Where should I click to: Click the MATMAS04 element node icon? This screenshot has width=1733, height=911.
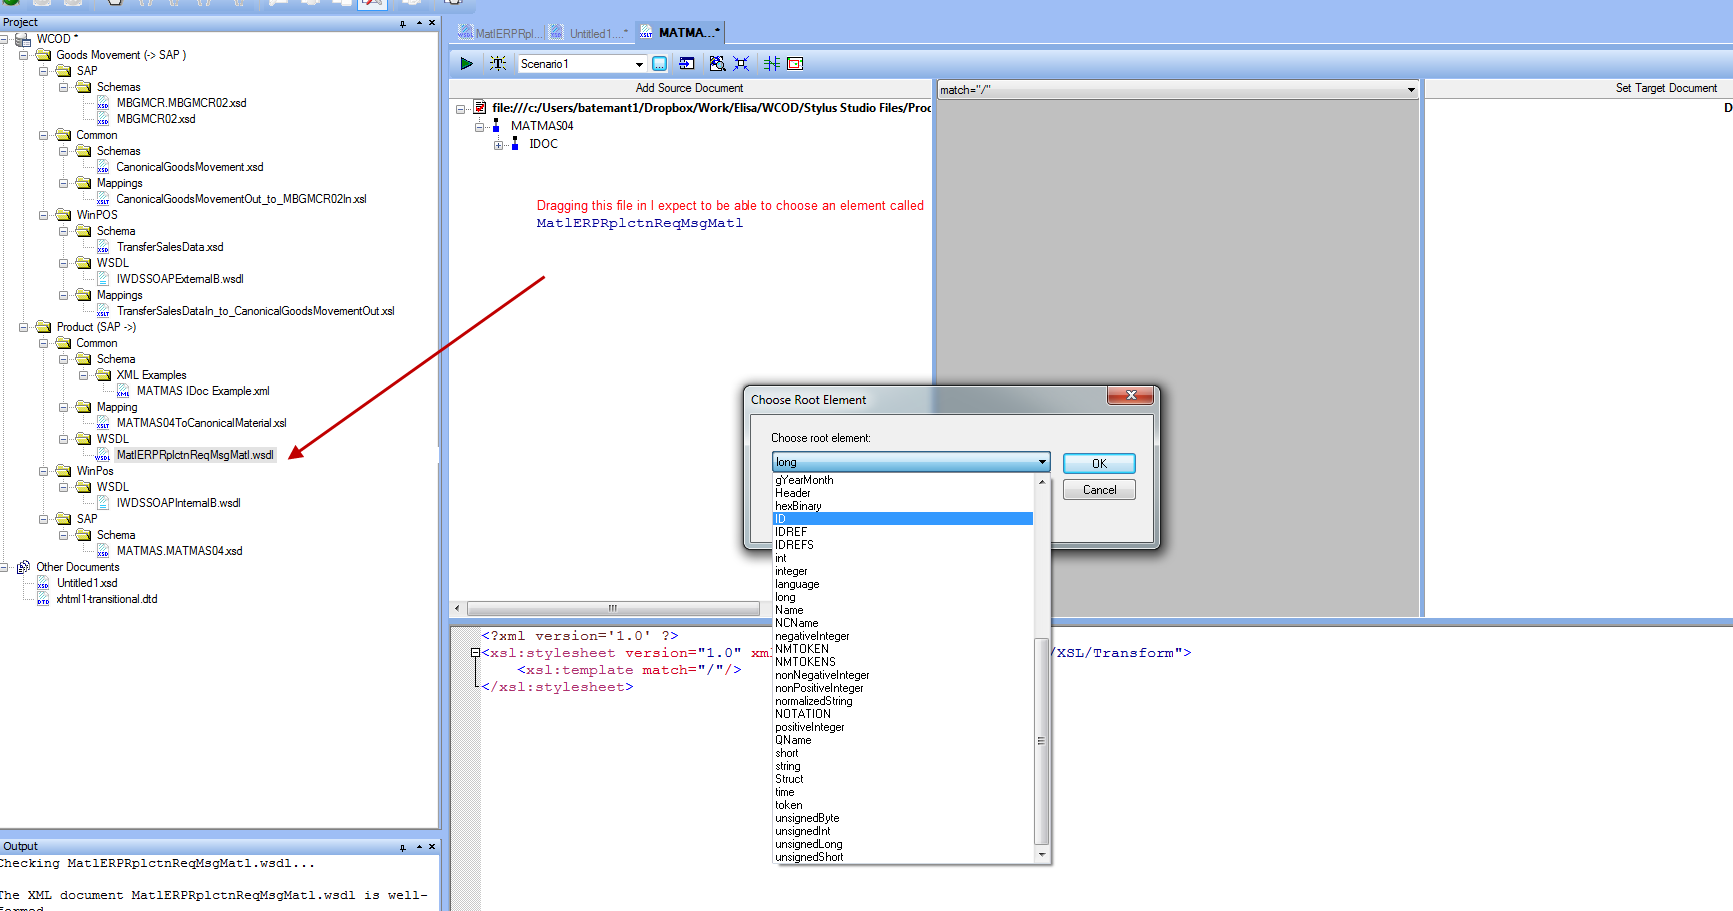click(x=496, y=125)
